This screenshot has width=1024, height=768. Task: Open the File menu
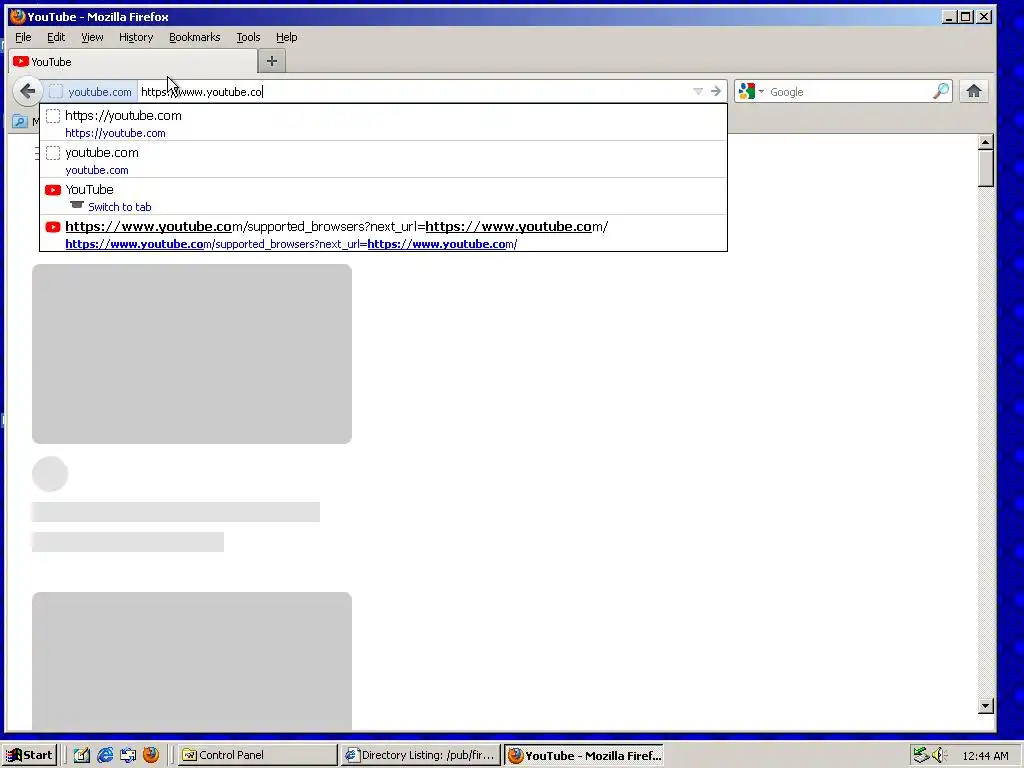(24, 37)
